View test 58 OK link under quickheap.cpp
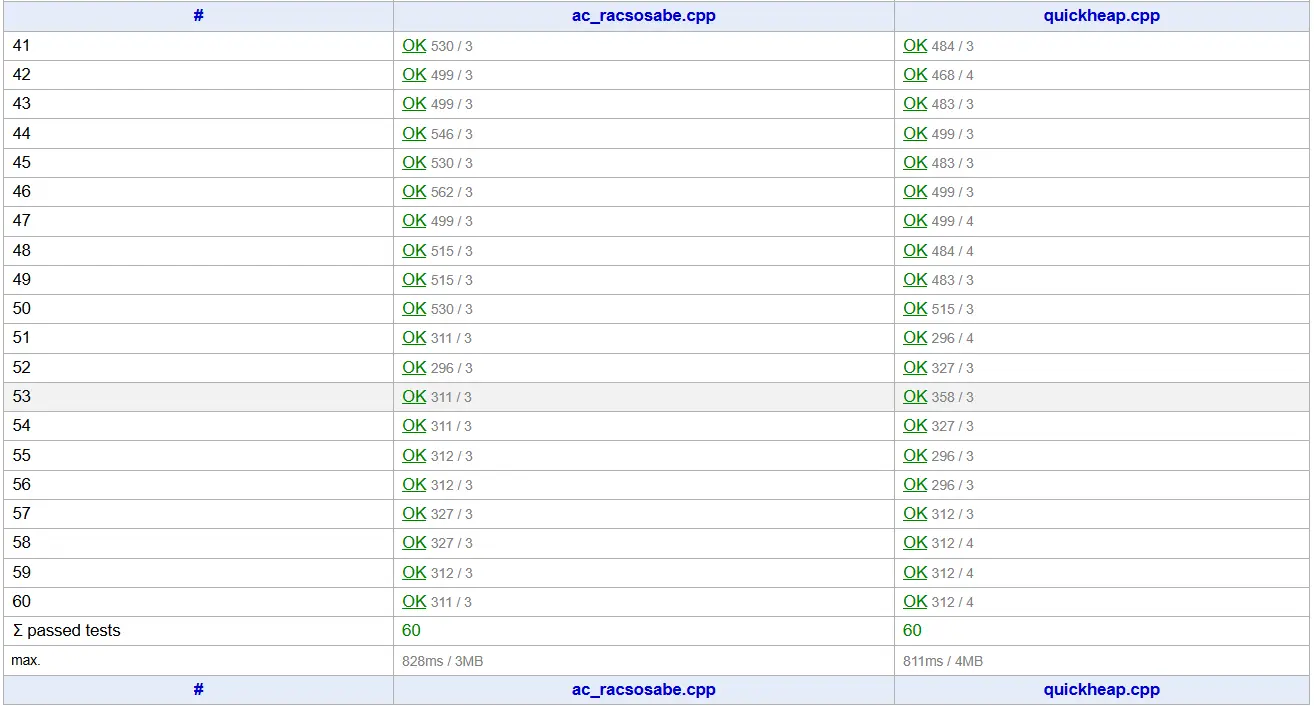Viewport: 1314px width, 706px height. point(915,542)
